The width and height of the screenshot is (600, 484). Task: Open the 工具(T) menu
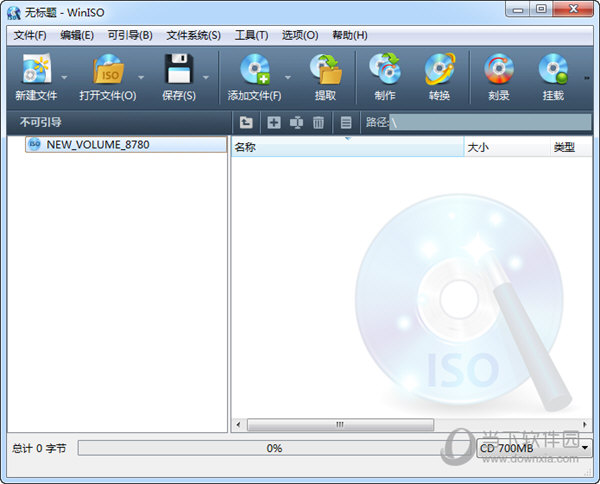coord(251,36)
